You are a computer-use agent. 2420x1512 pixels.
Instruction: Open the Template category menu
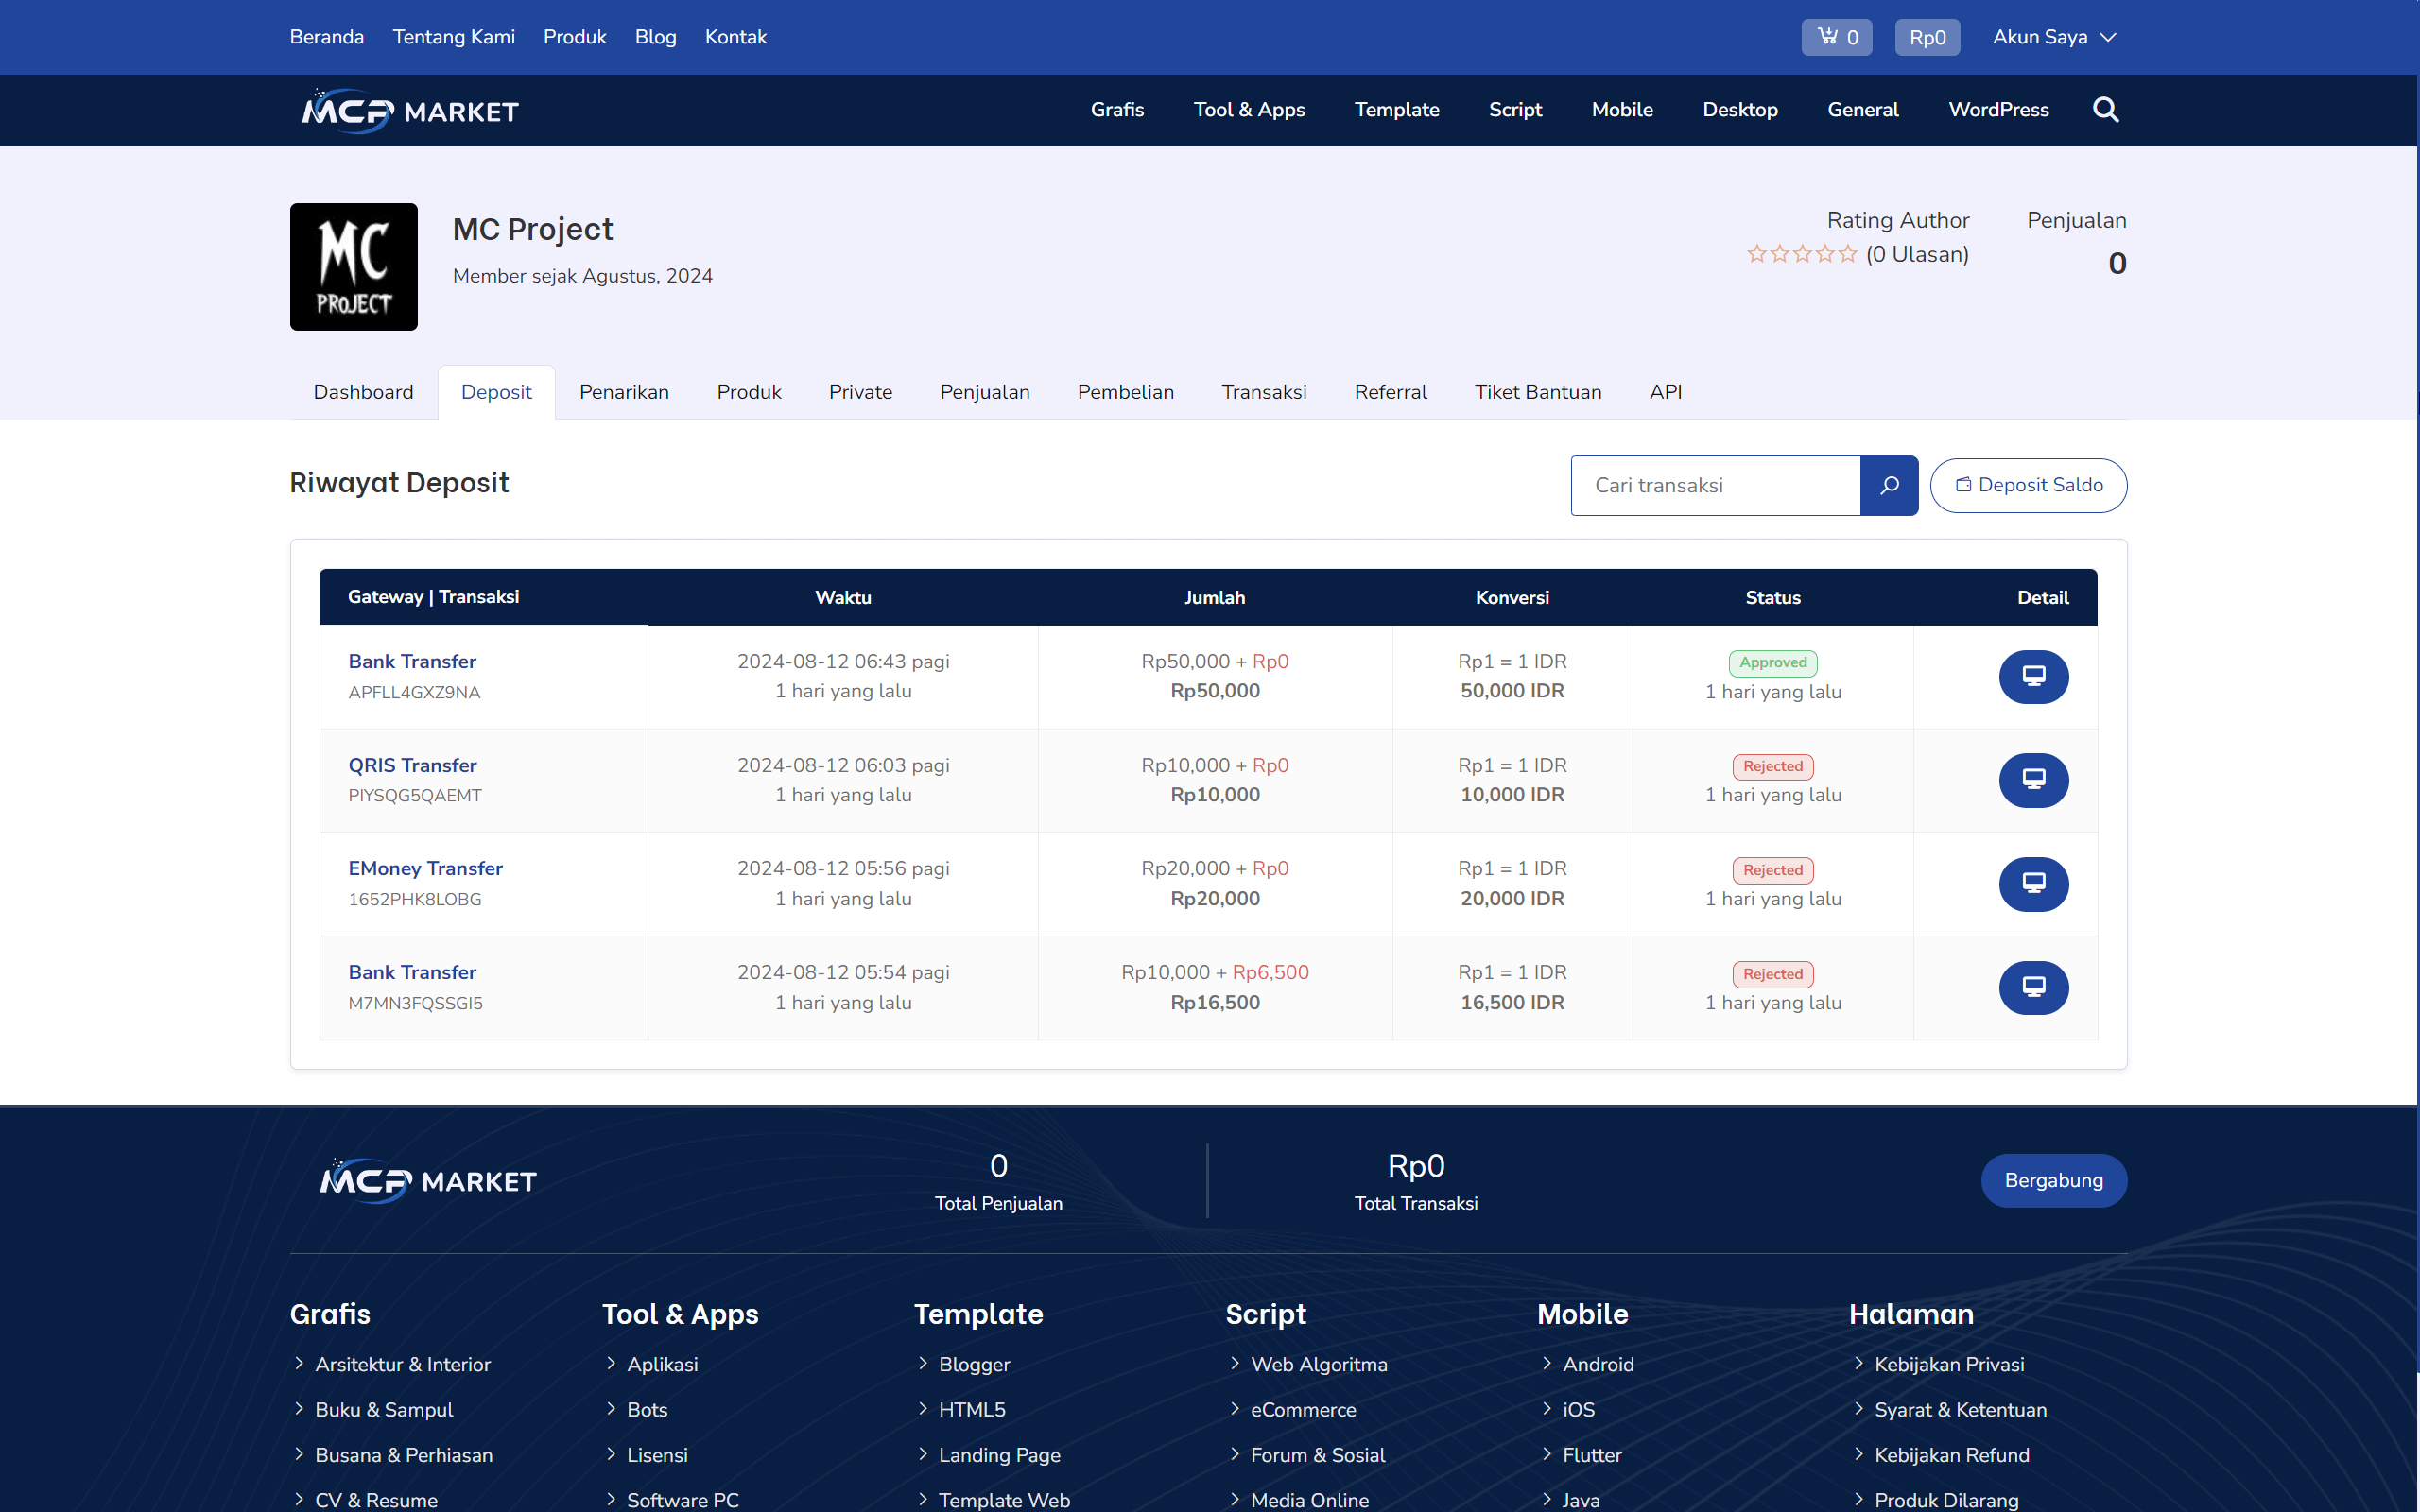point(1396,110)
